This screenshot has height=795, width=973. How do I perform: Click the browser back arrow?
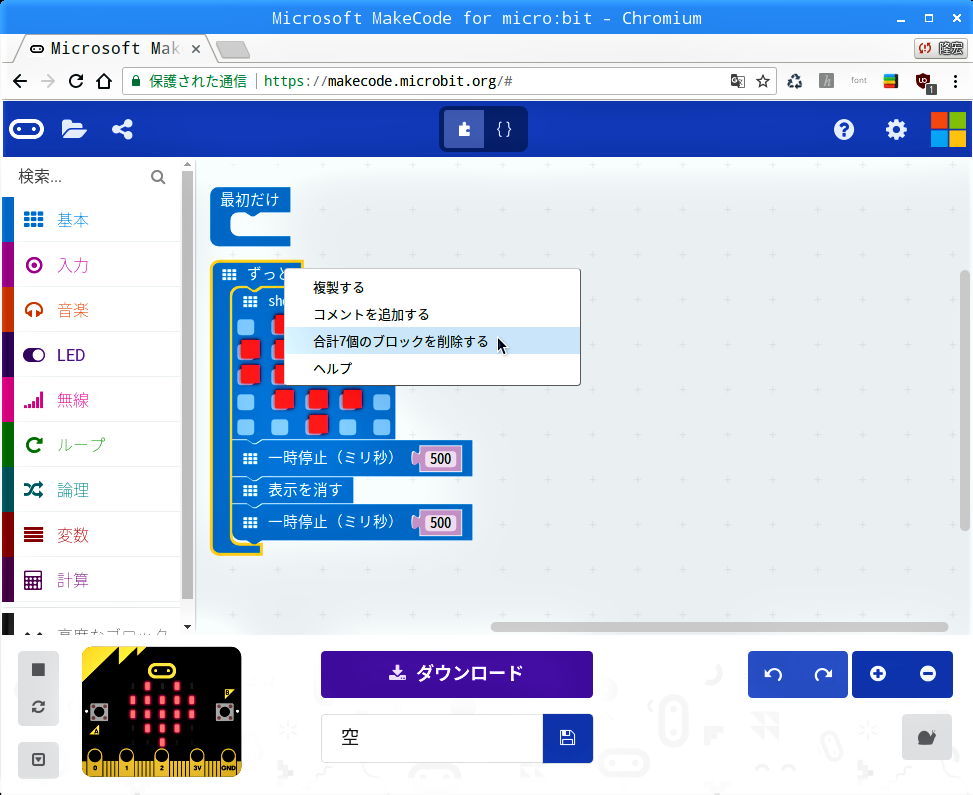point(20,81)
